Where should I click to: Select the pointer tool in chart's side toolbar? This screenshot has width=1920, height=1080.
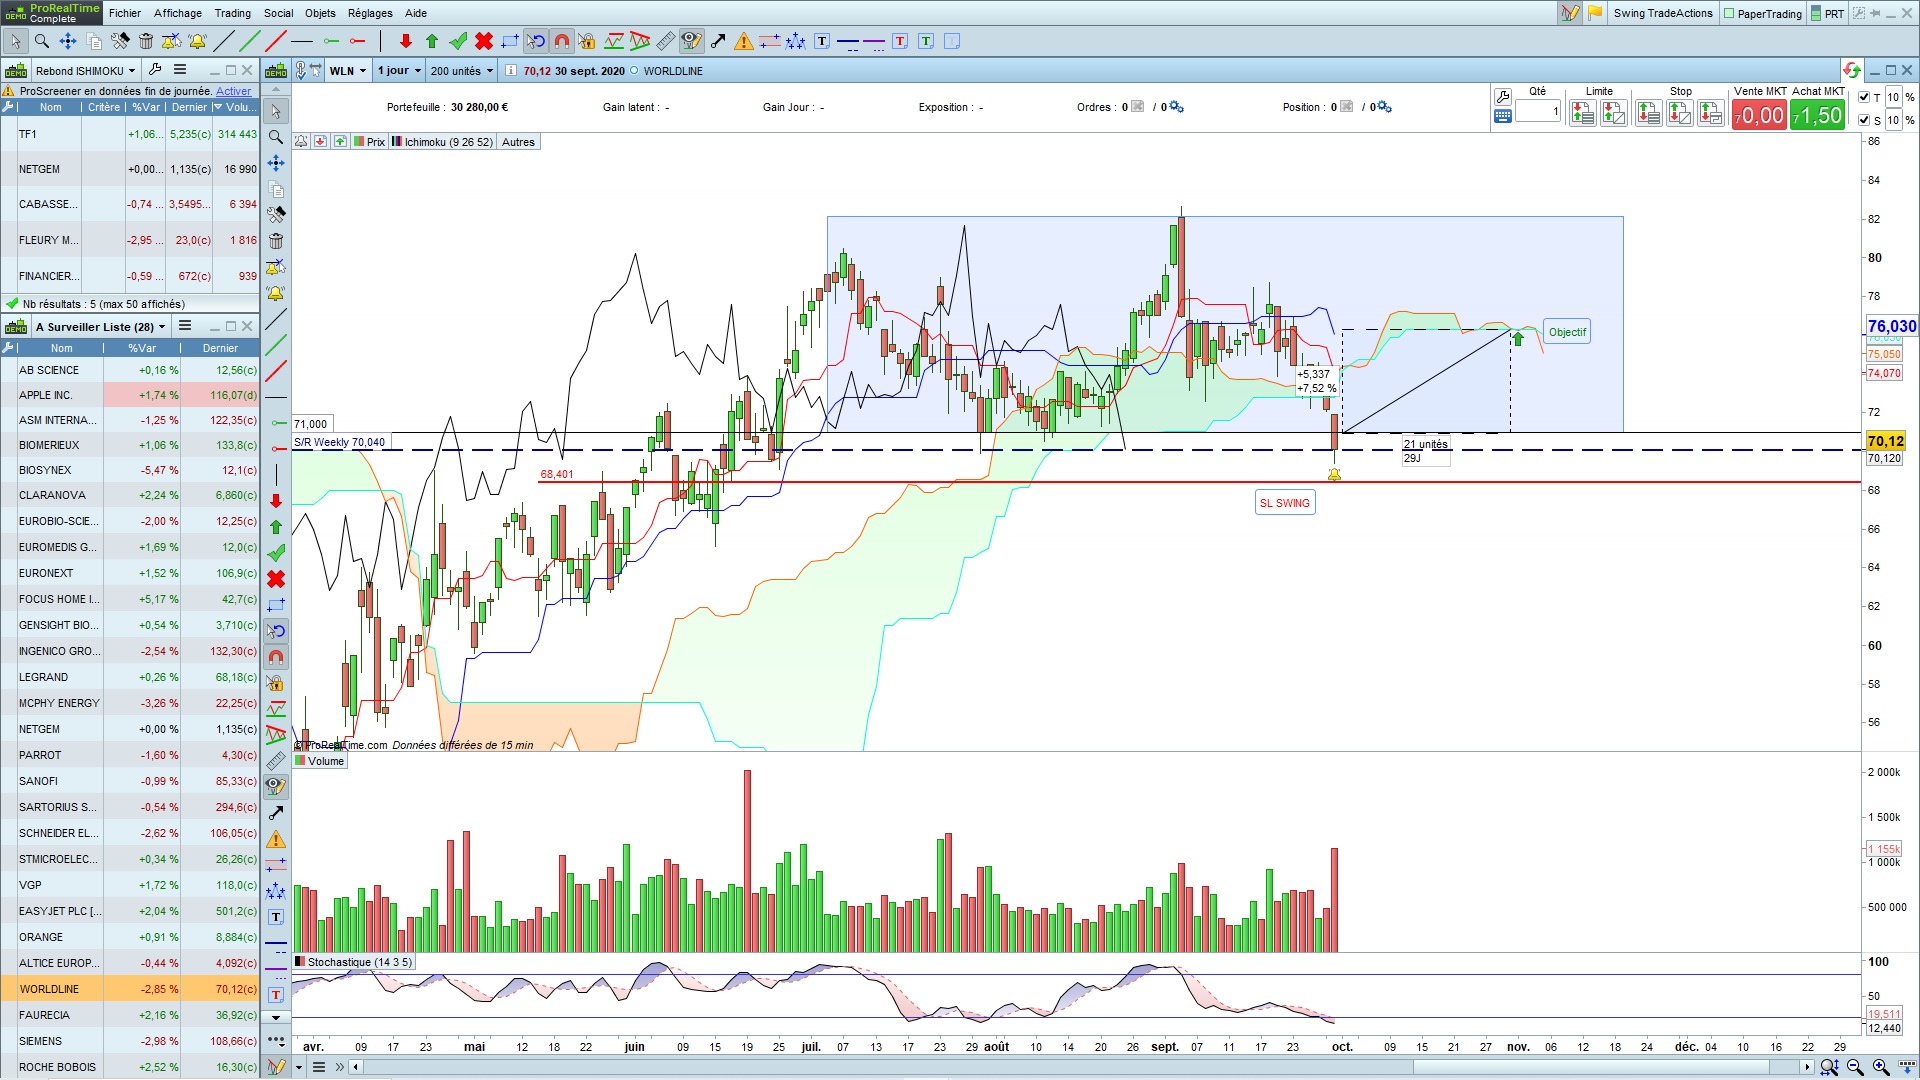click(276, 111)
